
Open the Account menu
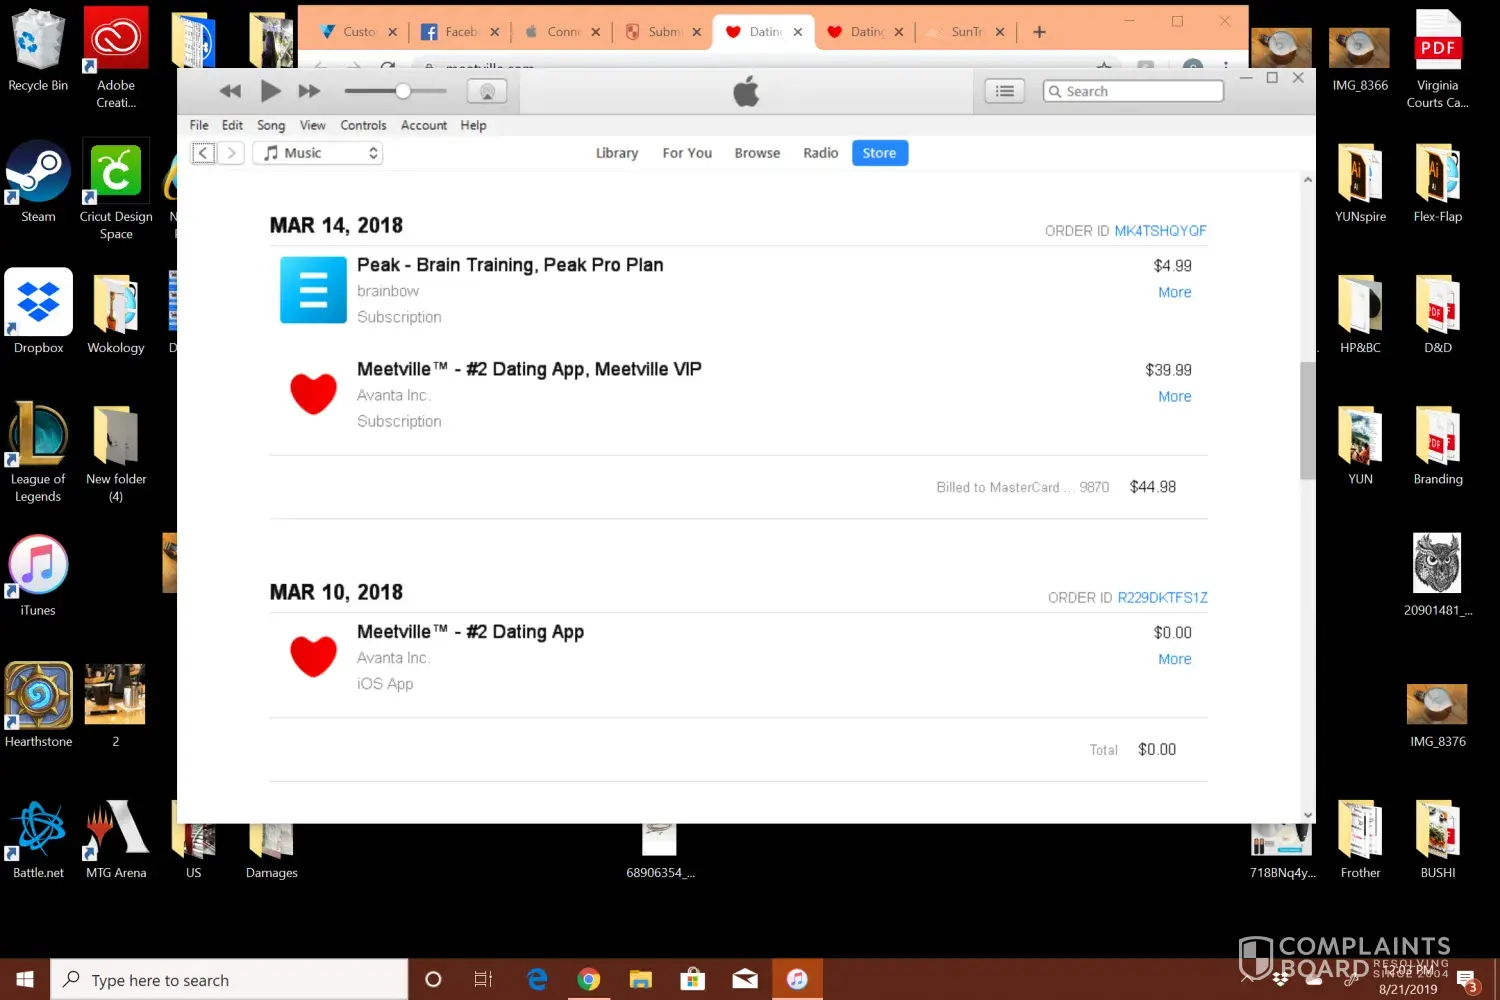point(424,125)
